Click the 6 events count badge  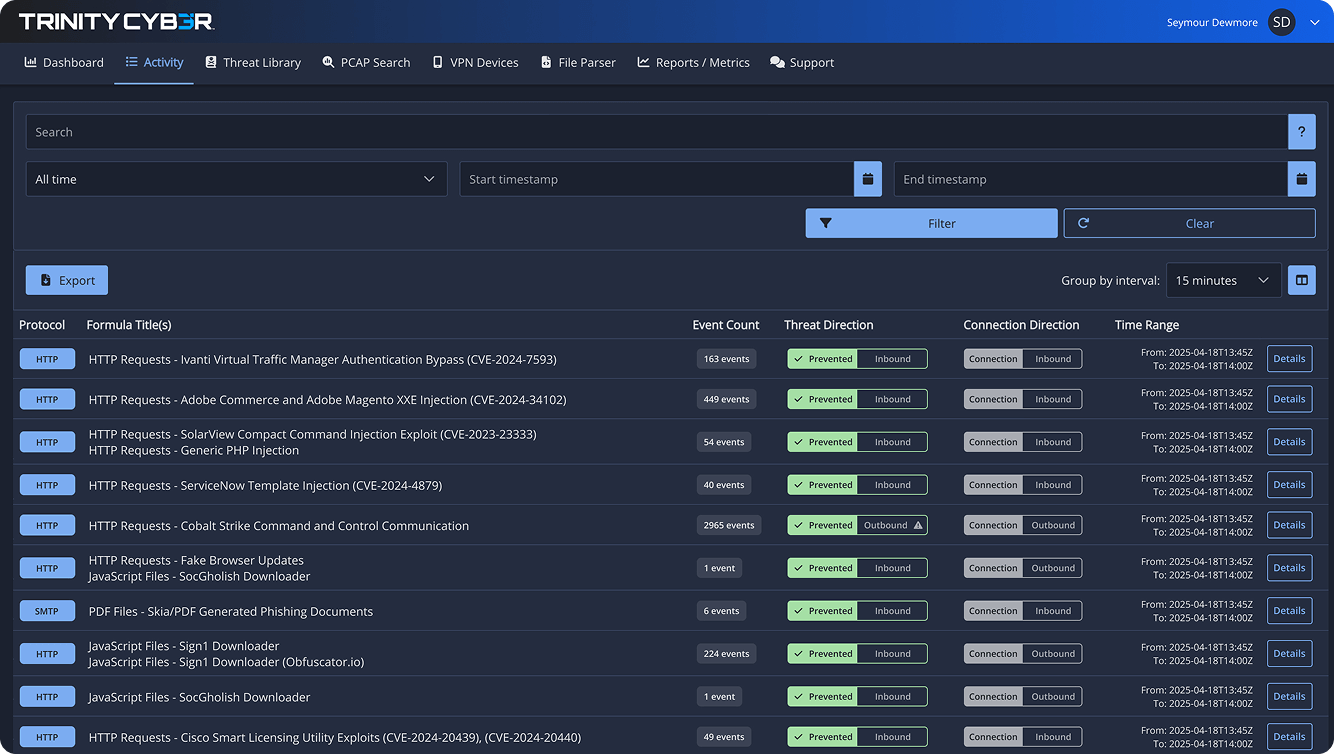[721, 611]
